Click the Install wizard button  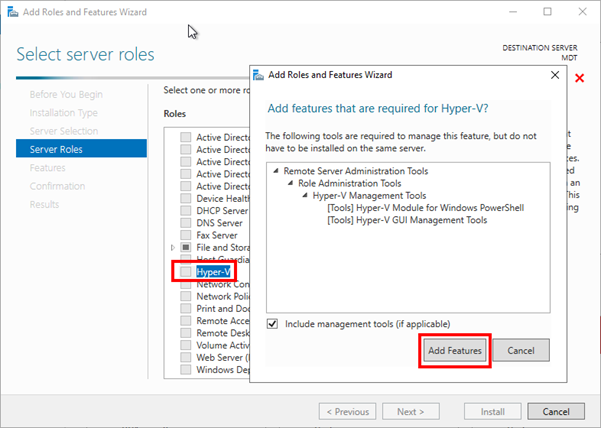493,412
